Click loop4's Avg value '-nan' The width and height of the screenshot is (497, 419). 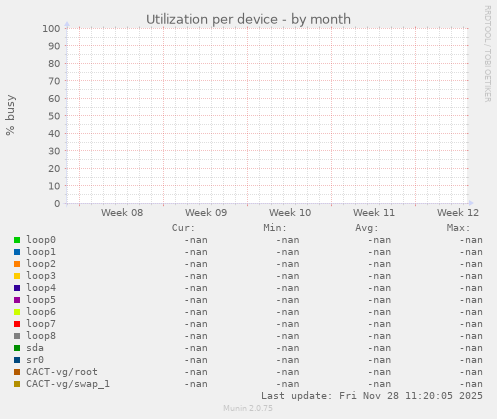pos(379,288)
